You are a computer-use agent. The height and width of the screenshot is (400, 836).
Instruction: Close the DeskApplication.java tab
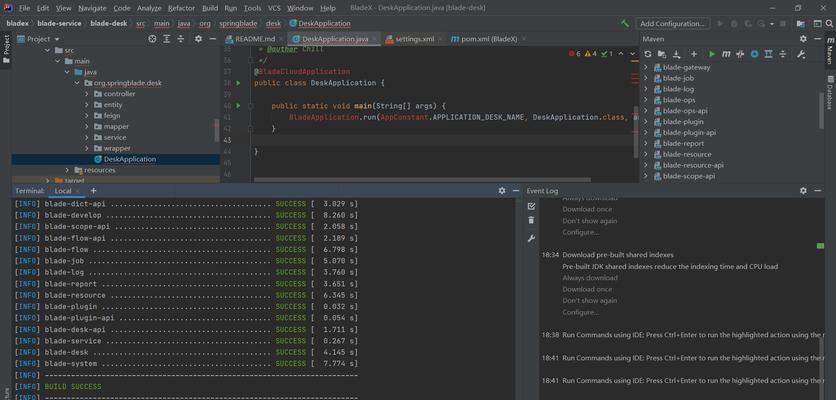click(375, 39)
